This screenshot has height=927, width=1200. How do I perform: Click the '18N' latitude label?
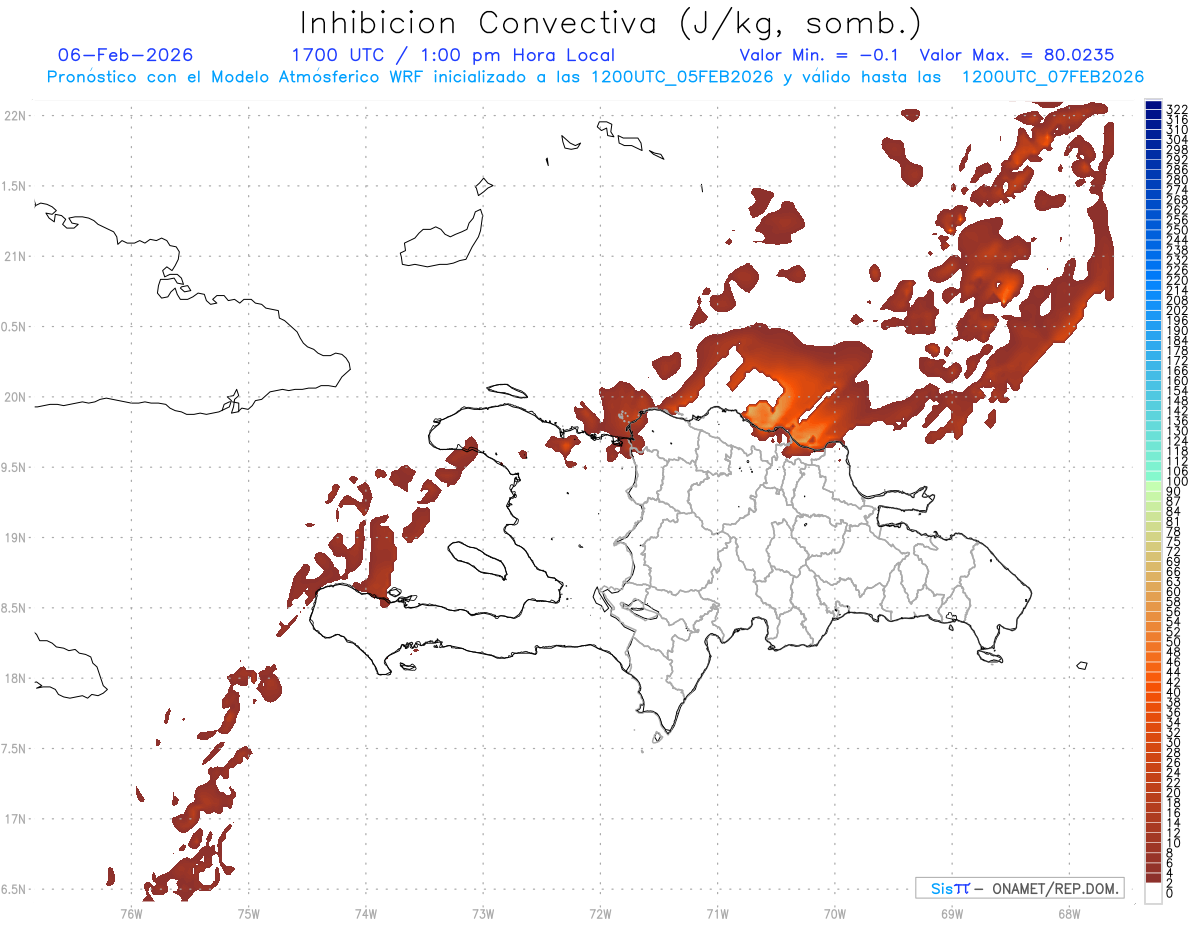pos(15,679)
